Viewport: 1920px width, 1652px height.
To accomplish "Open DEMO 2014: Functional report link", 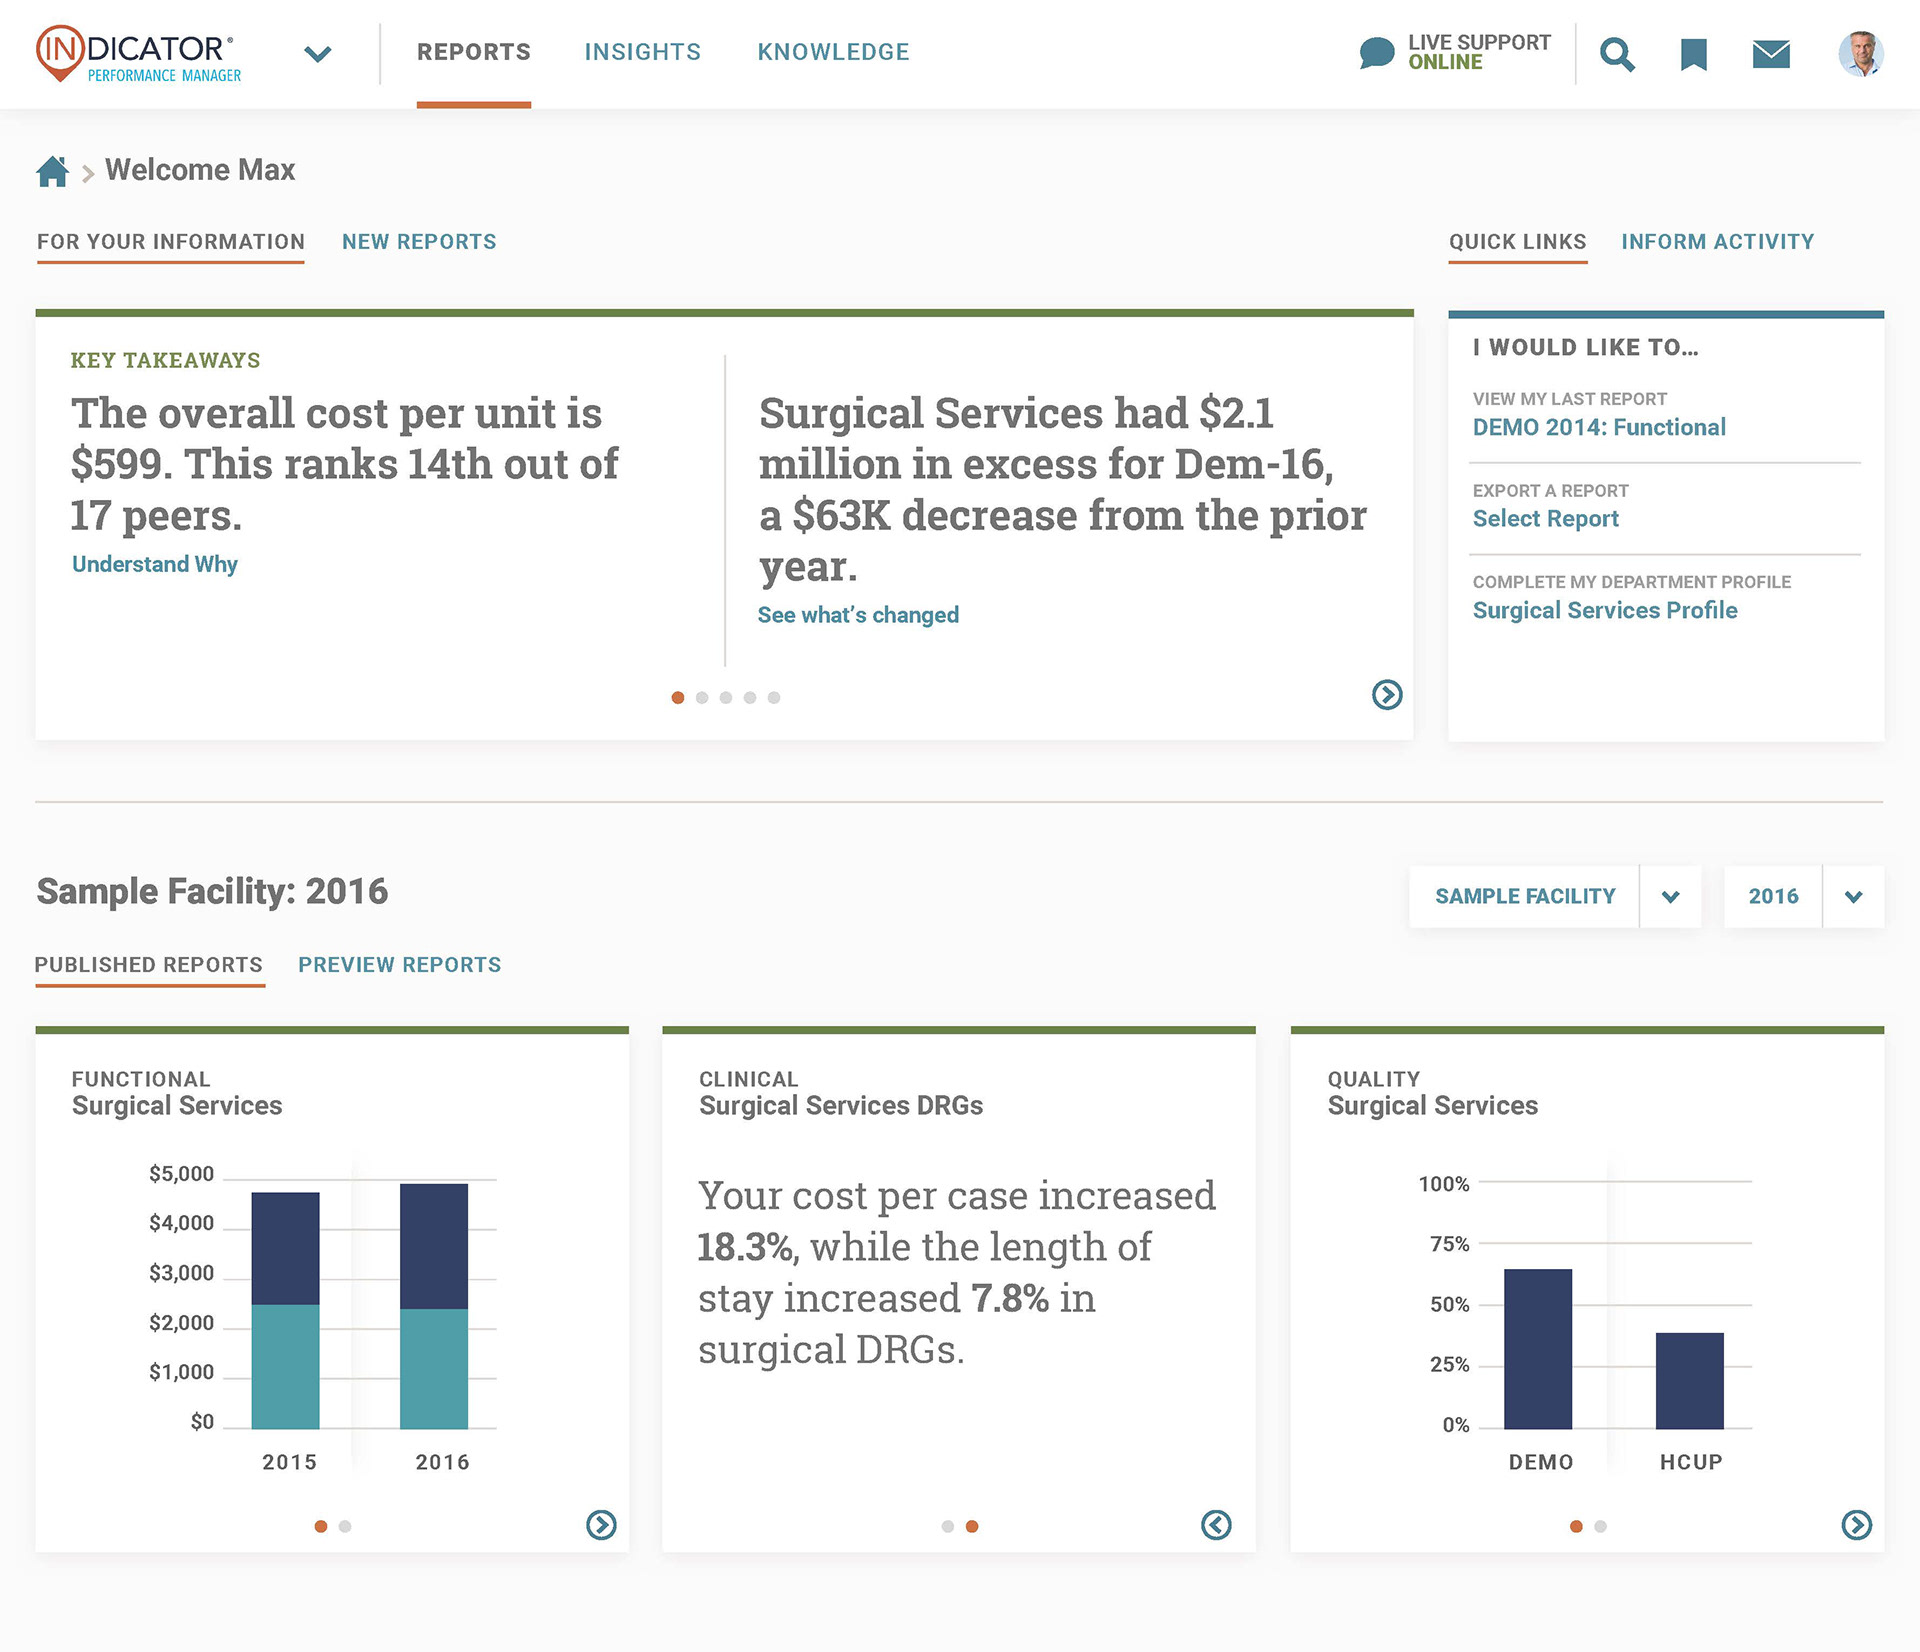I will pos(1598,428).
